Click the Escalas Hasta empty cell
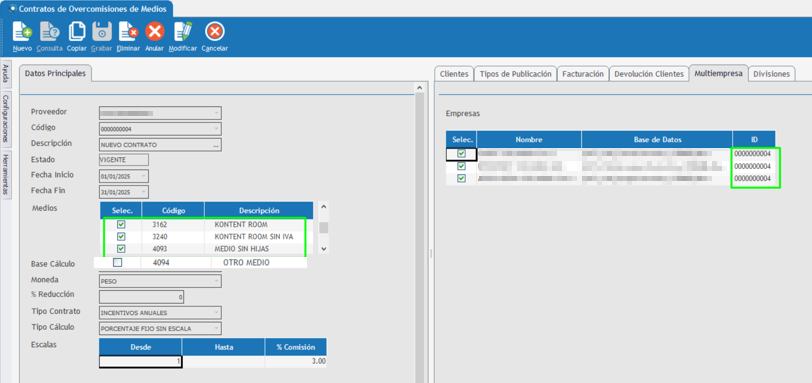 point(223,361)
